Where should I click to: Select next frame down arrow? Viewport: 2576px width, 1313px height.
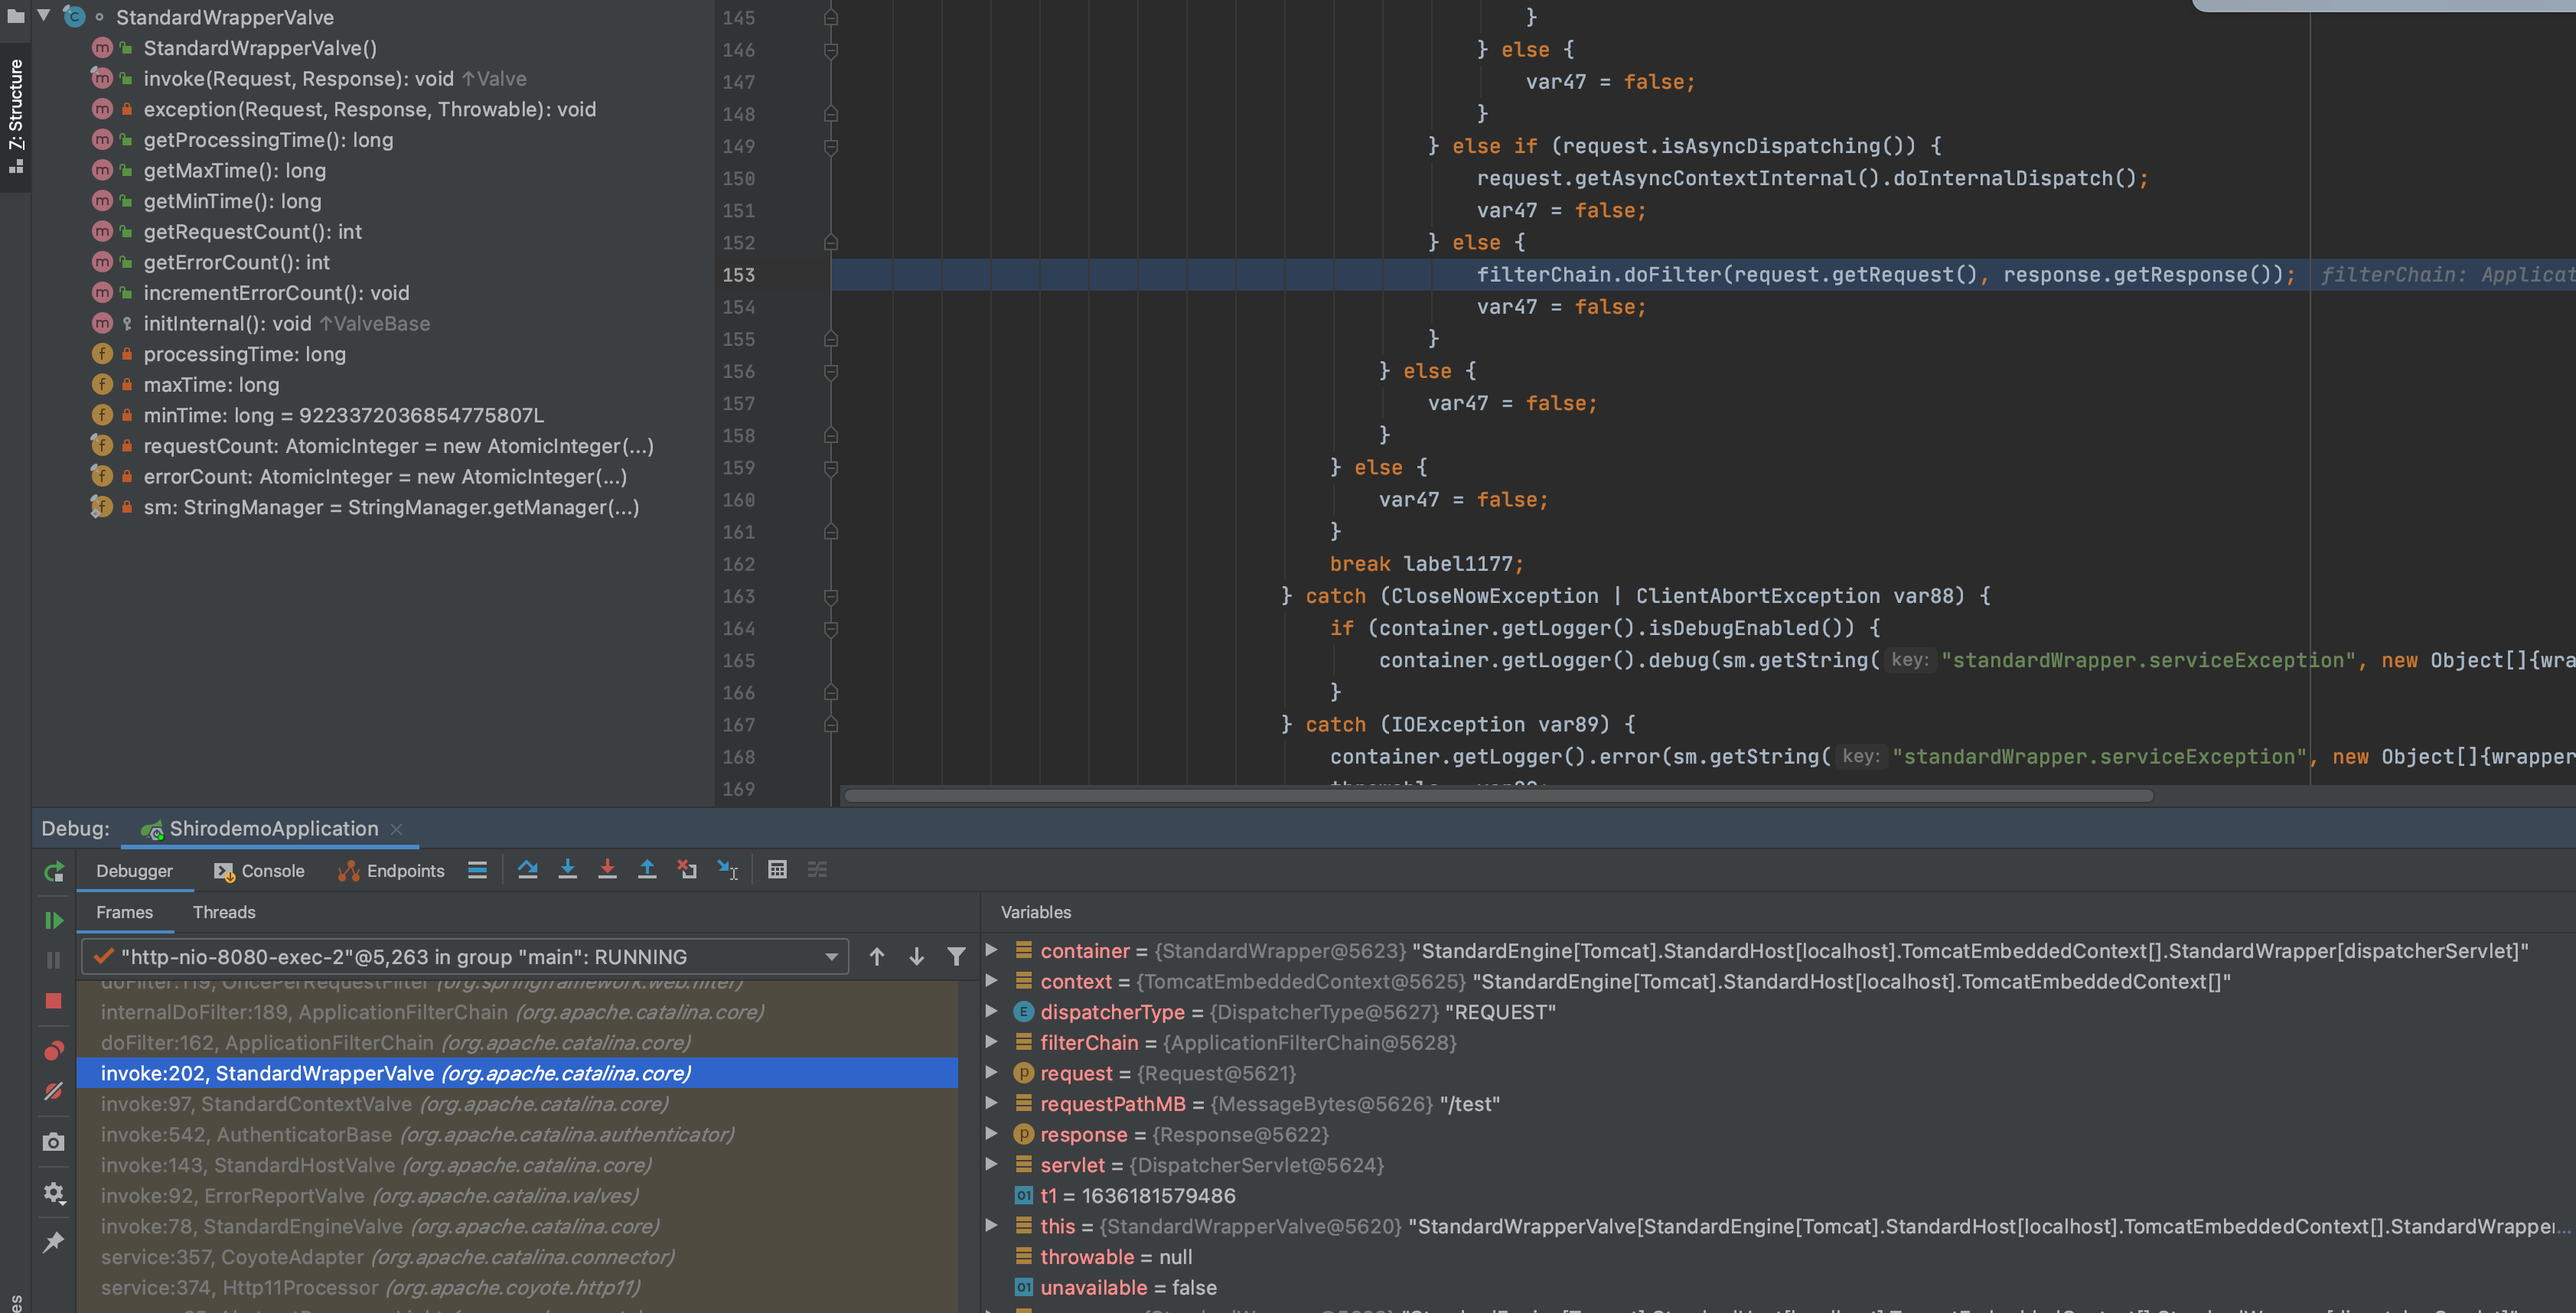click(916, 957)
